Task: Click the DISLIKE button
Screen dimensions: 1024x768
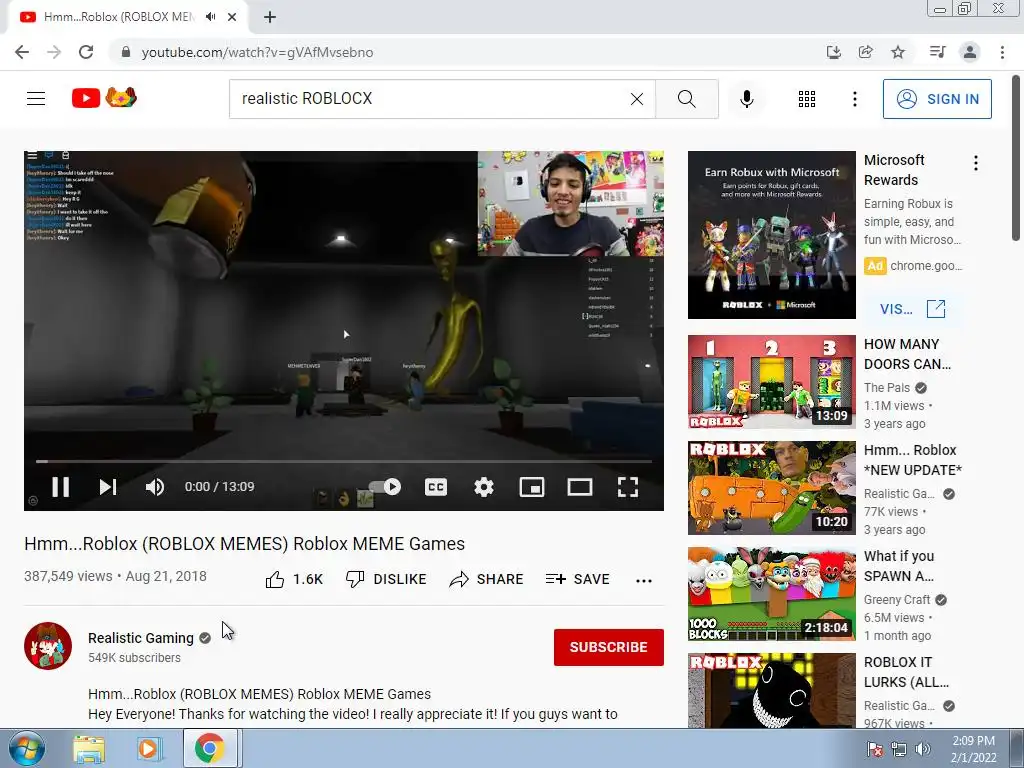Action: pos(386,579)
